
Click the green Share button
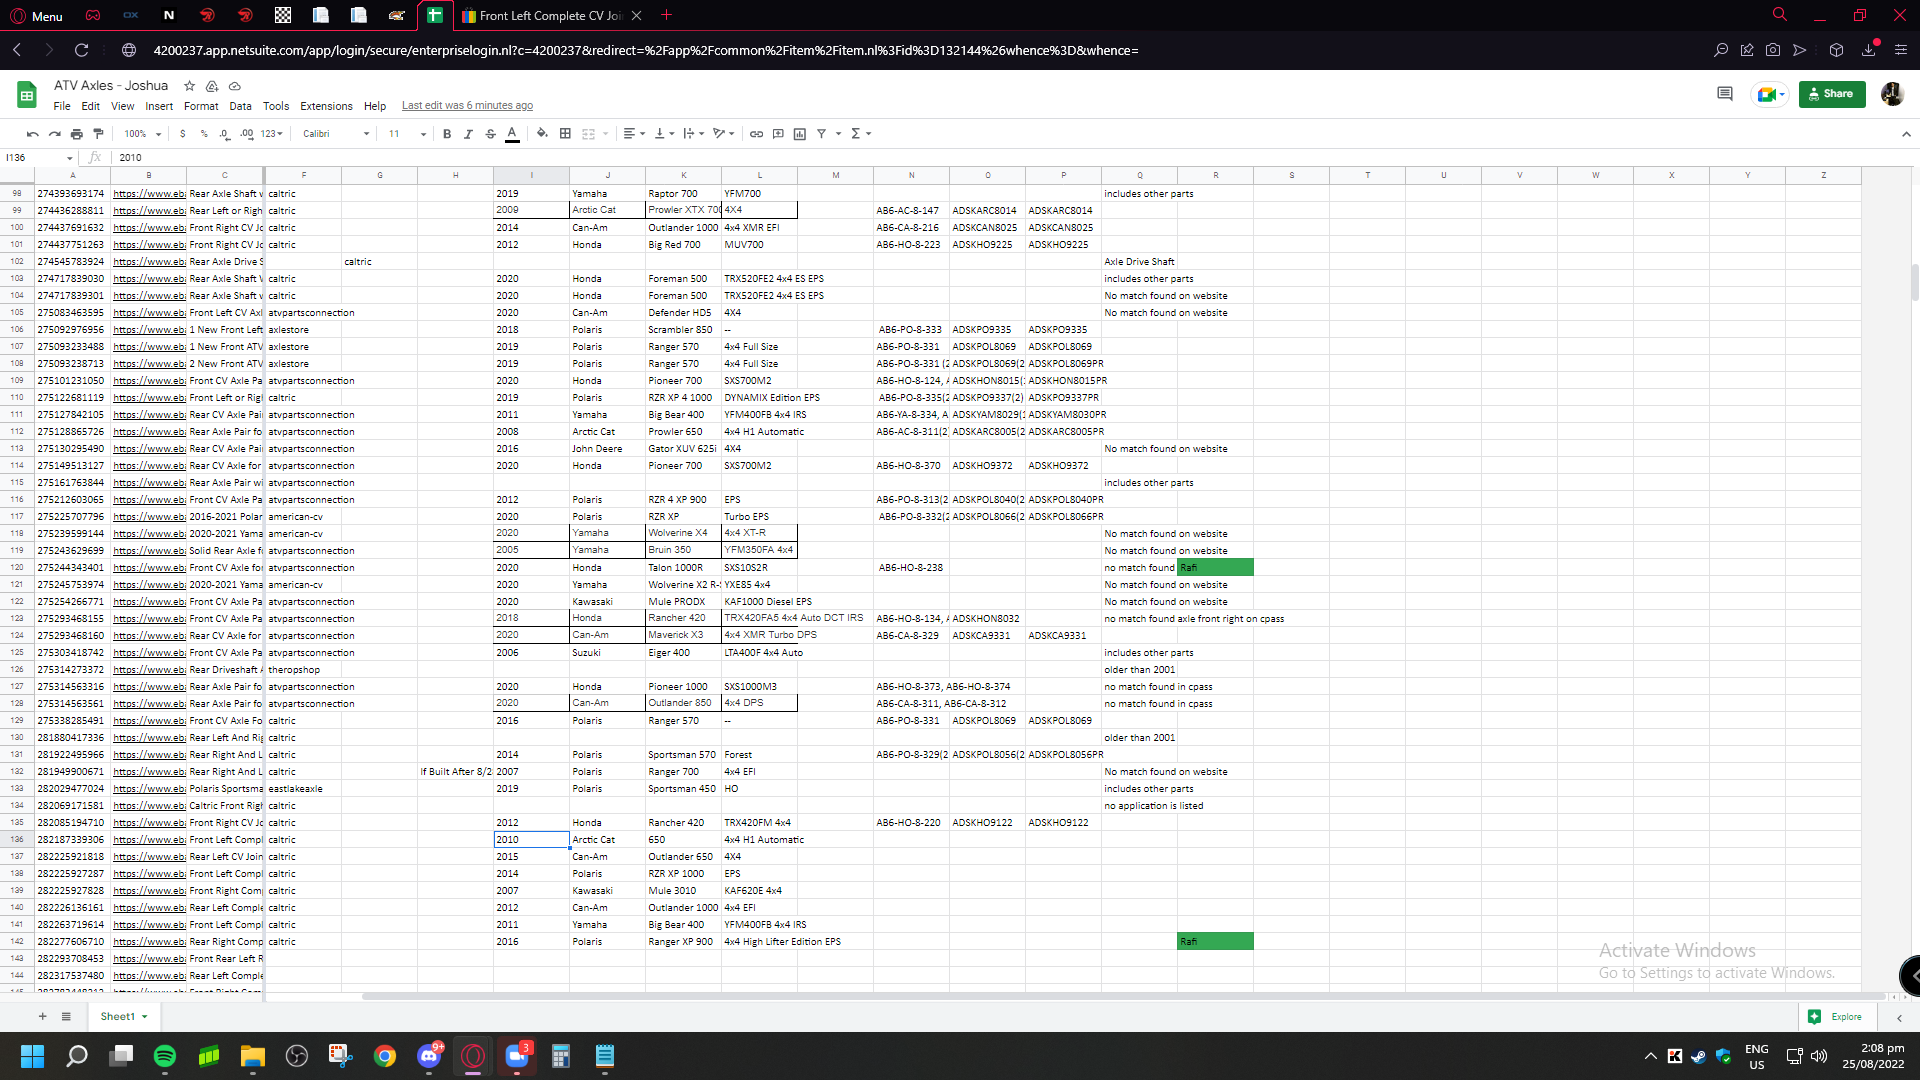pos(1831,94)
